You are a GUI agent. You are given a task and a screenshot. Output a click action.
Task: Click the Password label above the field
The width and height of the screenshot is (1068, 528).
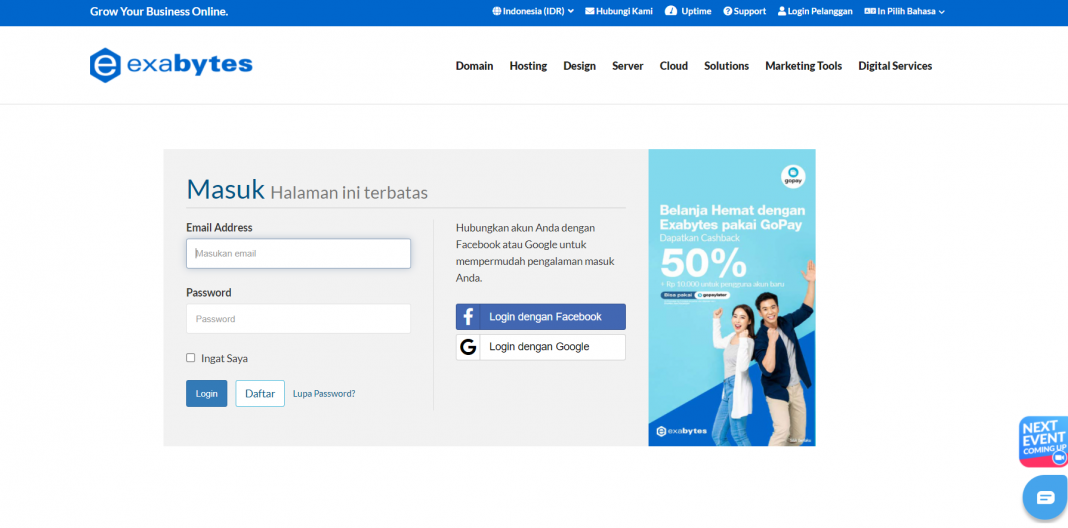click(x=208, y=293)
